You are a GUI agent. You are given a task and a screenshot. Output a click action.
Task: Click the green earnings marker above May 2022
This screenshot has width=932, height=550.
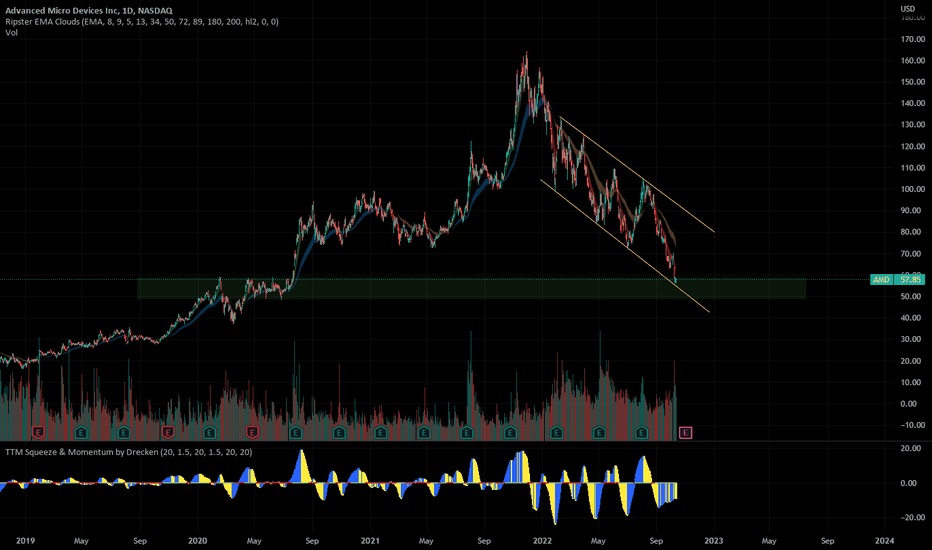click(599, 432)
